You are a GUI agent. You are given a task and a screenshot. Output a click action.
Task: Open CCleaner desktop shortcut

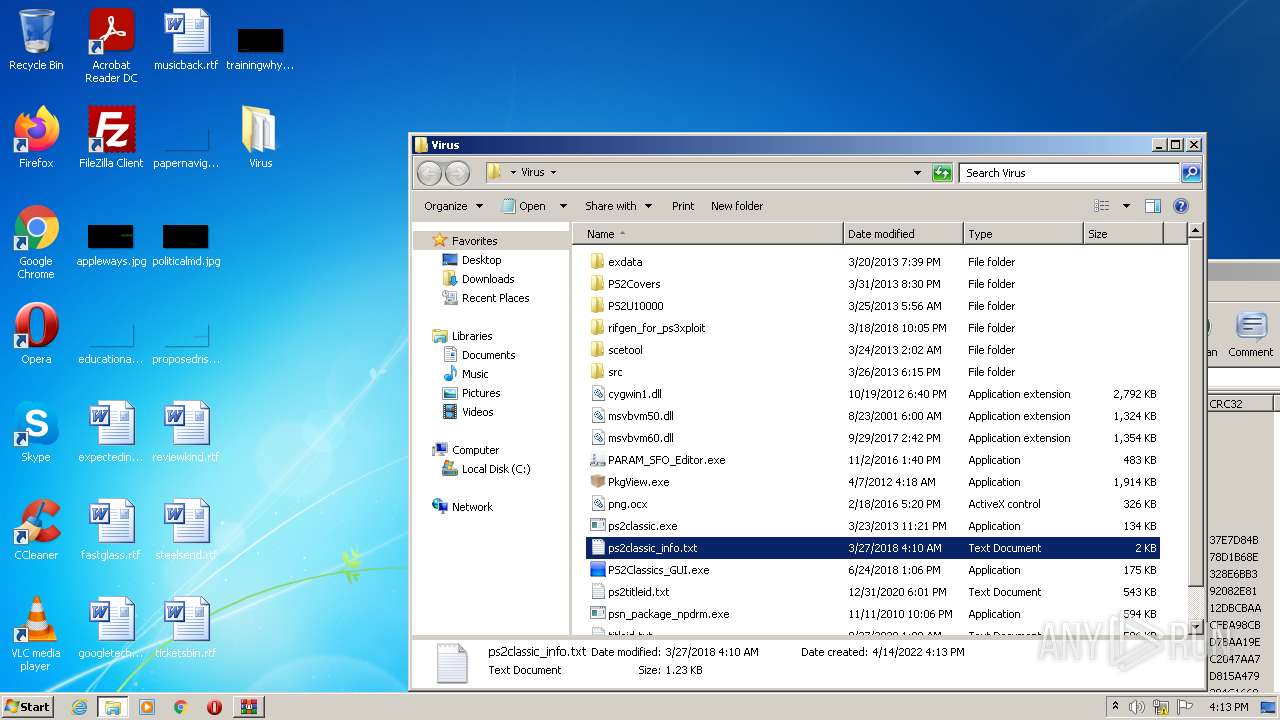click(x=36, y=530)
